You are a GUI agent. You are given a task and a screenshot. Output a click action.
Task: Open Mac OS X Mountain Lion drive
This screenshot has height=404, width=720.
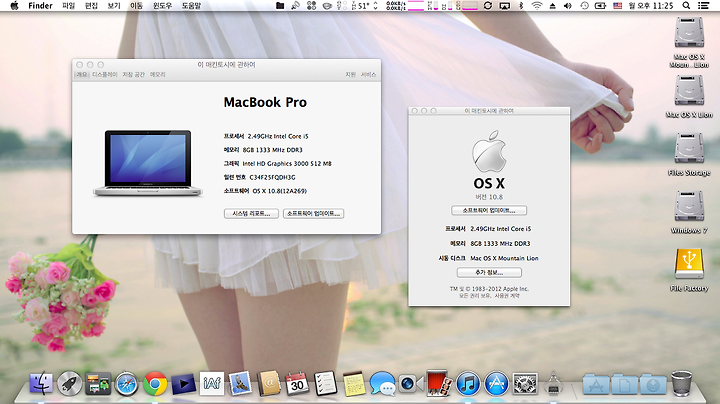coord(689,32)
